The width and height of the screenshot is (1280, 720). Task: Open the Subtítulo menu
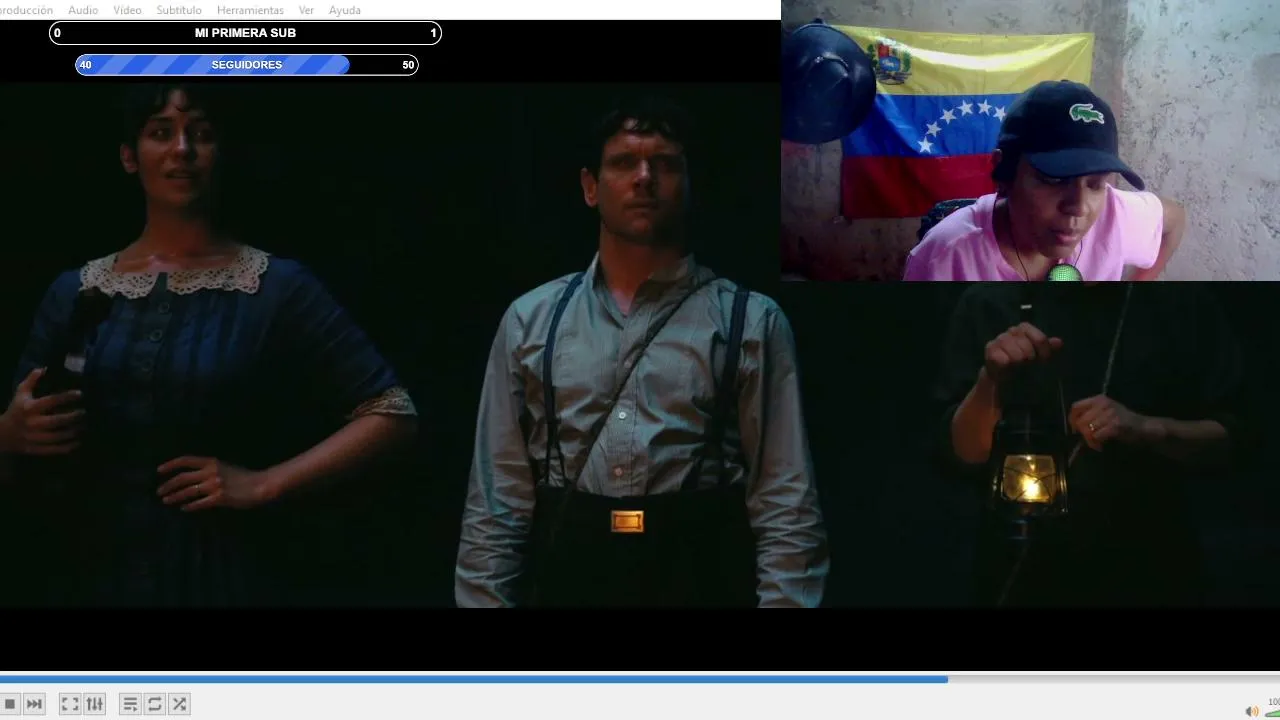(x=179, y=10)
